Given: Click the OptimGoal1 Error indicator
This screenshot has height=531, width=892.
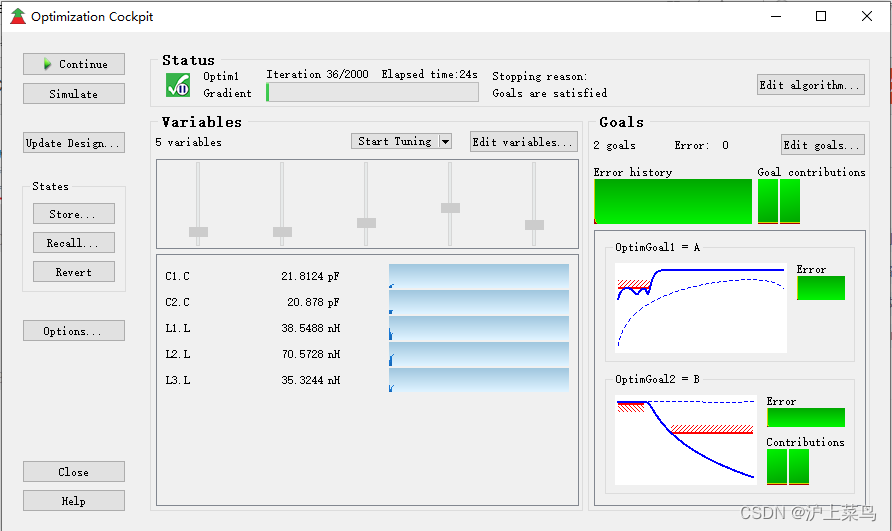Looking at the screenshot, I should 821,288.
